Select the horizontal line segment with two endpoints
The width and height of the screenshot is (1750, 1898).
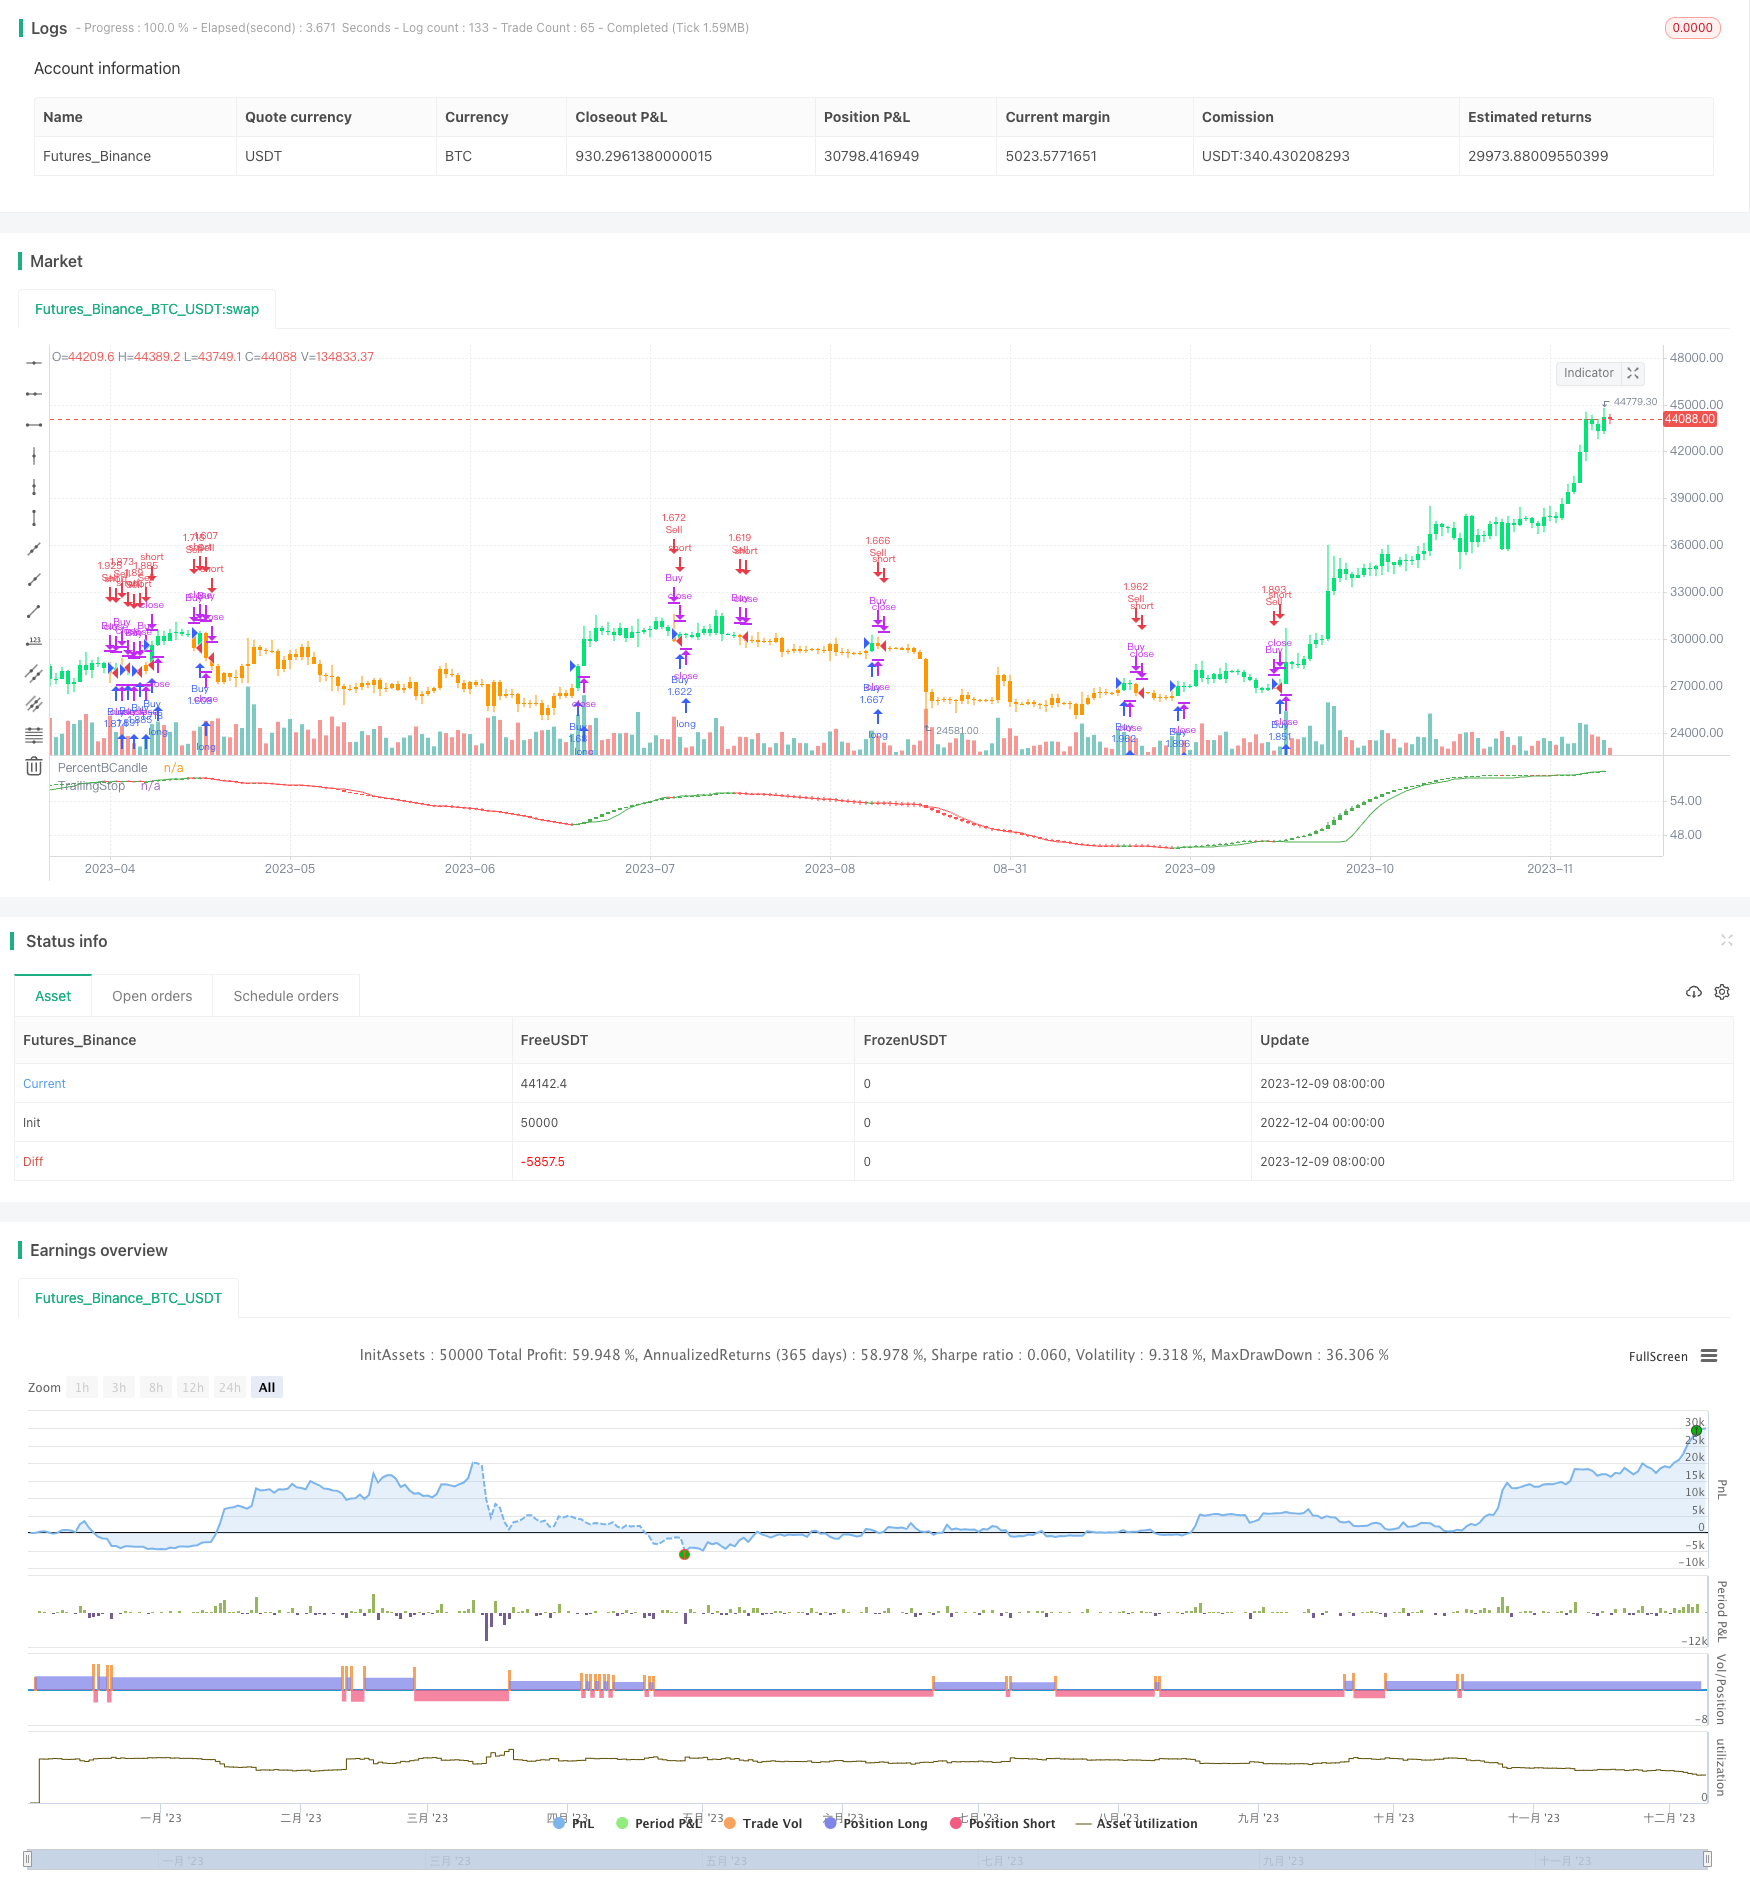point(34,425)
